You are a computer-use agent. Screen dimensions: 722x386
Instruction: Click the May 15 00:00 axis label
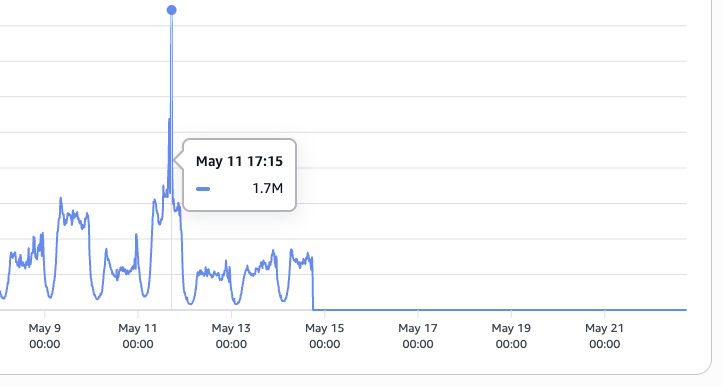(325, 336)
